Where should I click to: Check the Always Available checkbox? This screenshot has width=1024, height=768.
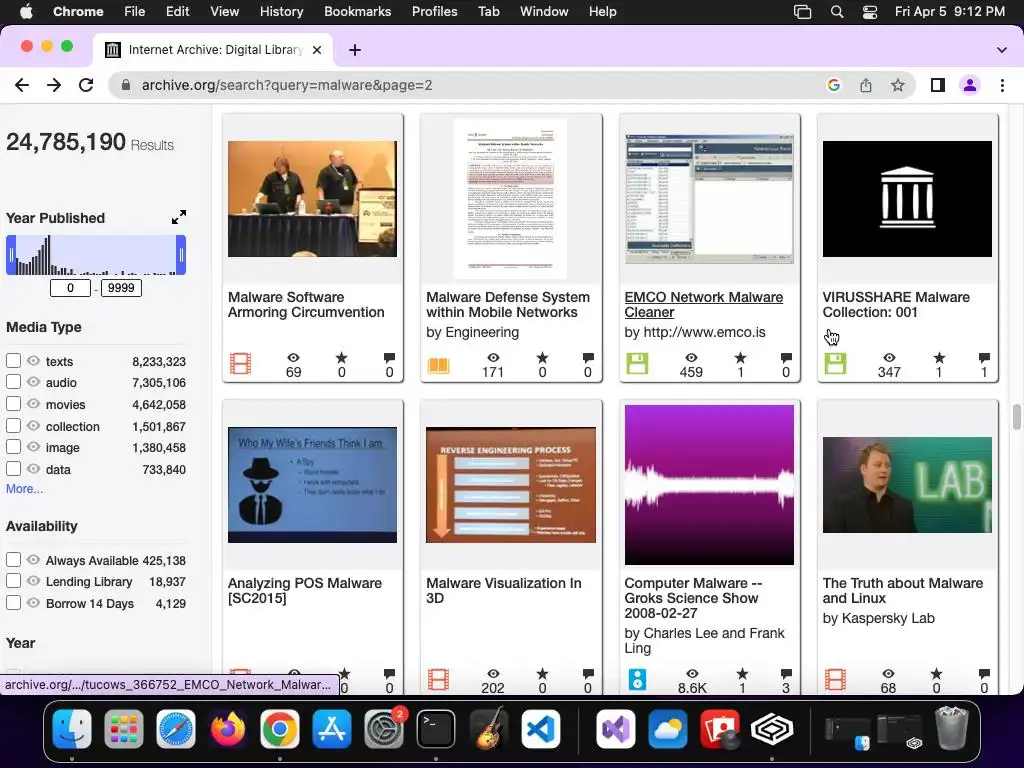pyautogui.click(x=13, y=560)
